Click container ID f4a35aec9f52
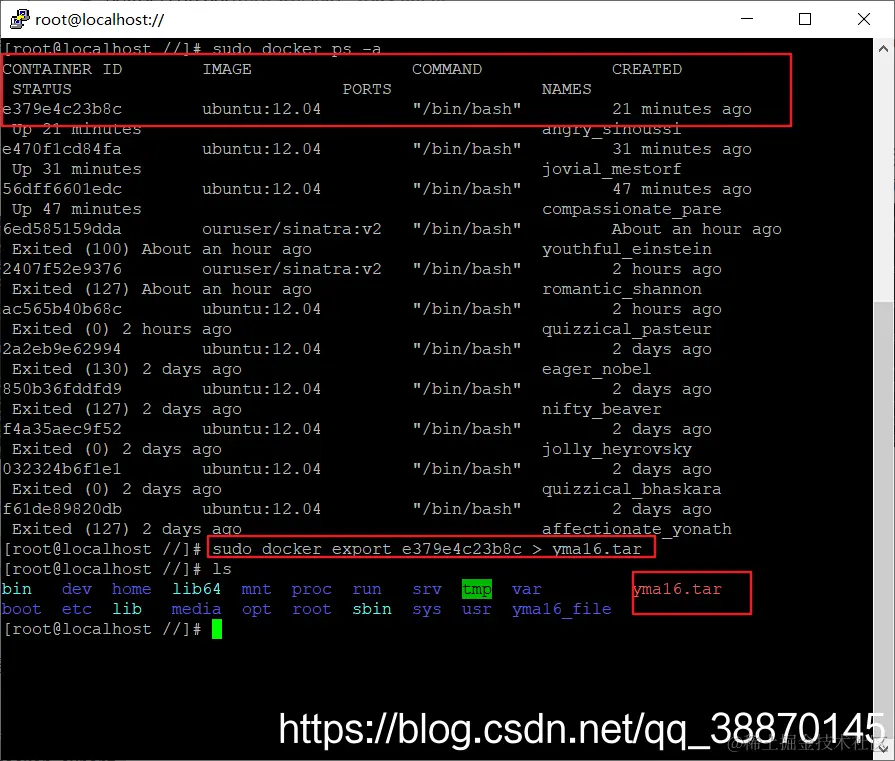Viewport: 895px width, 761px height. click(62, 428)
